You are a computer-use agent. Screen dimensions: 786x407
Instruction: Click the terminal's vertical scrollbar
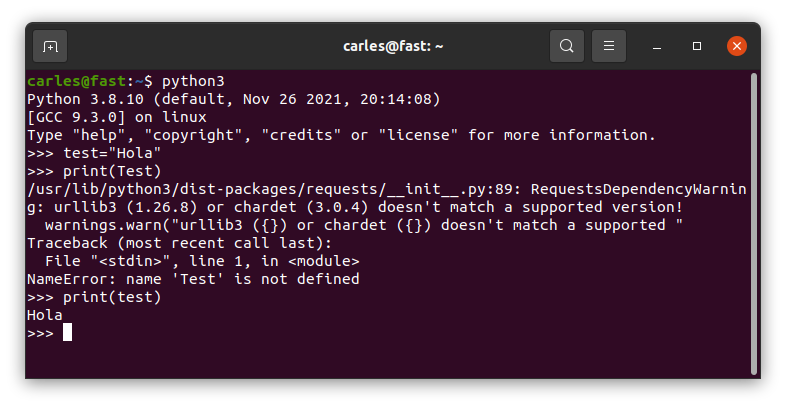click(753, 224)
